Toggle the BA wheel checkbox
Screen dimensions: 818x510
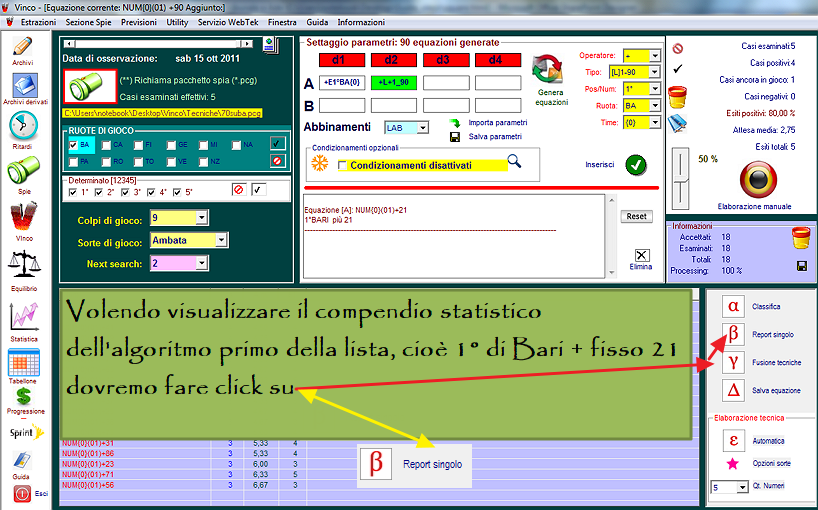click(x=73, y=145)
